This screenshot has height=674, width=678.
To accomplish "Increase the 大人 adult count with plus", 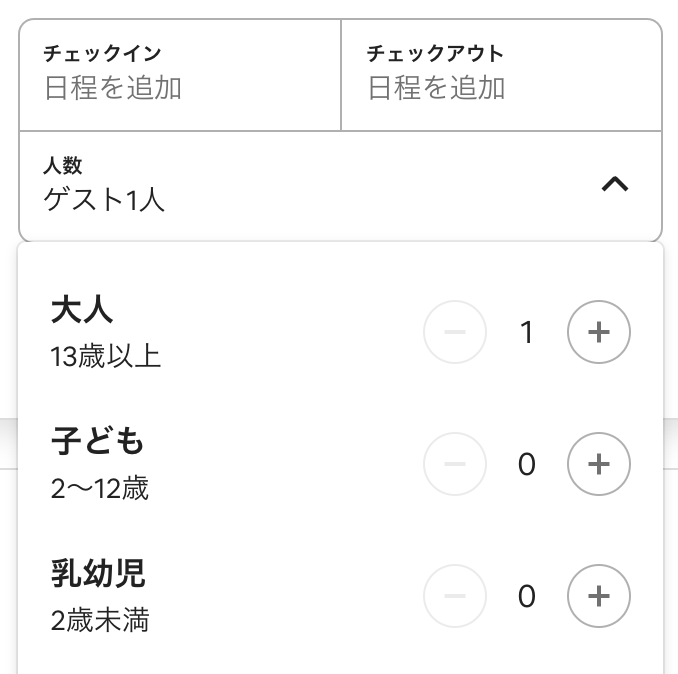I will pos(598,332).
